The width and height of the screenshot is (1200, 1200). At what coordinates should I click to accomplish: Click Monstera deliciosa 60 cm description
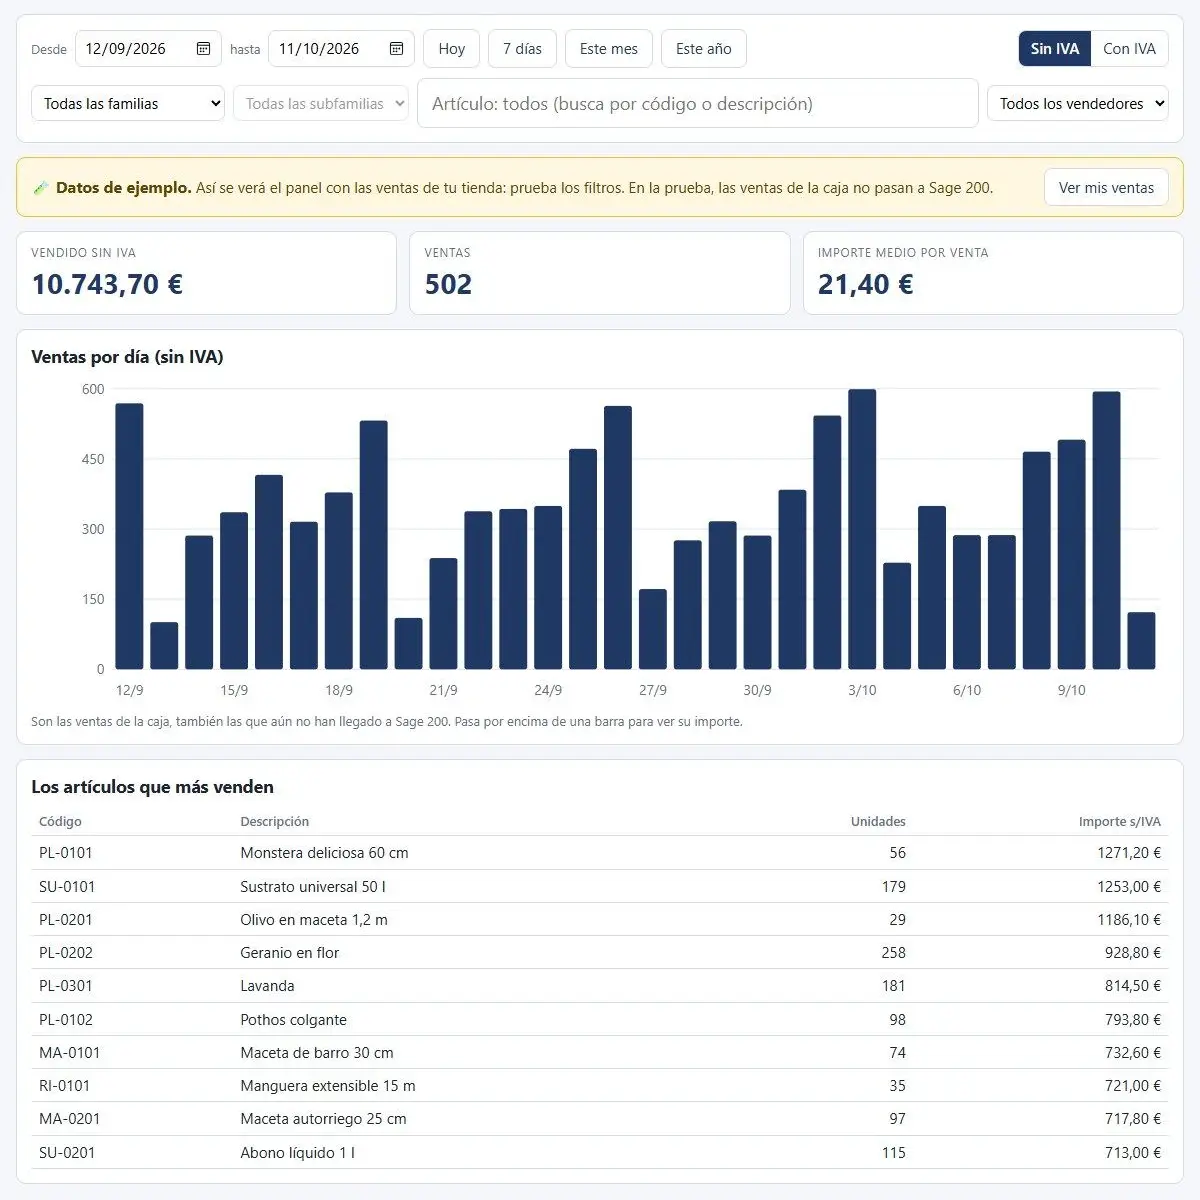pos(324,853)
